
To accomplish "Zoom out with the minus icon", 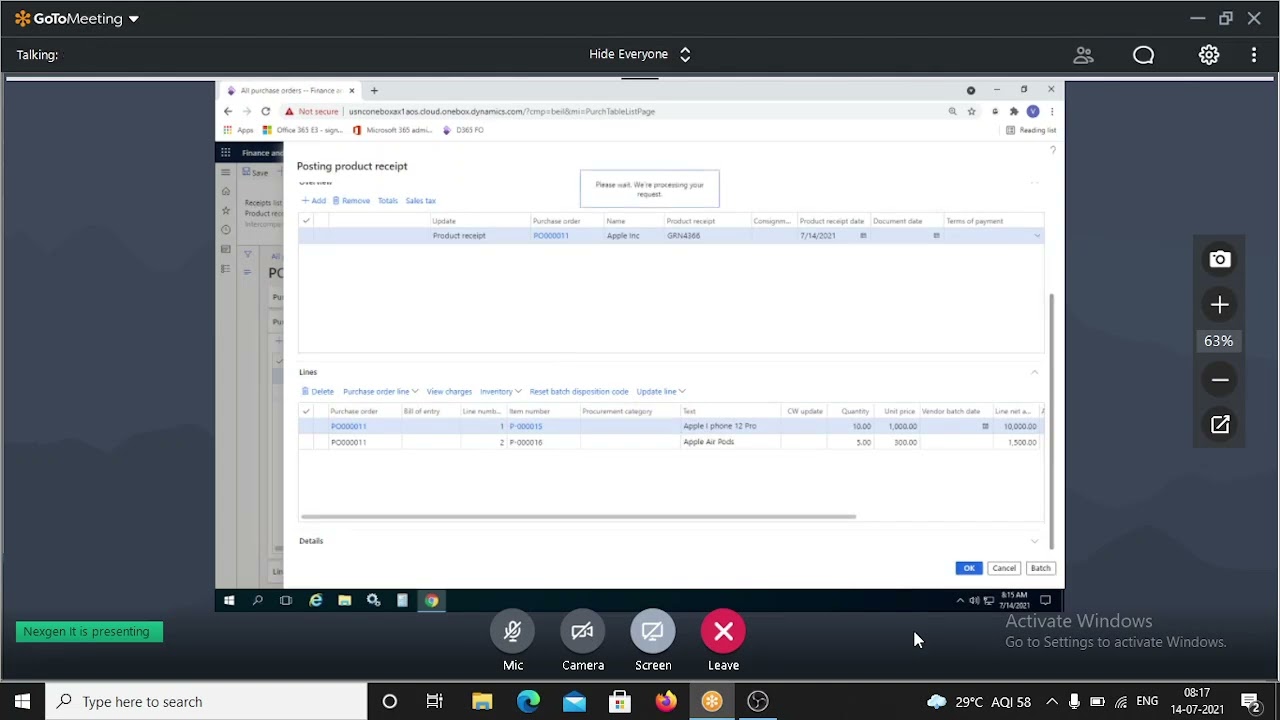I will (1219, 380).
